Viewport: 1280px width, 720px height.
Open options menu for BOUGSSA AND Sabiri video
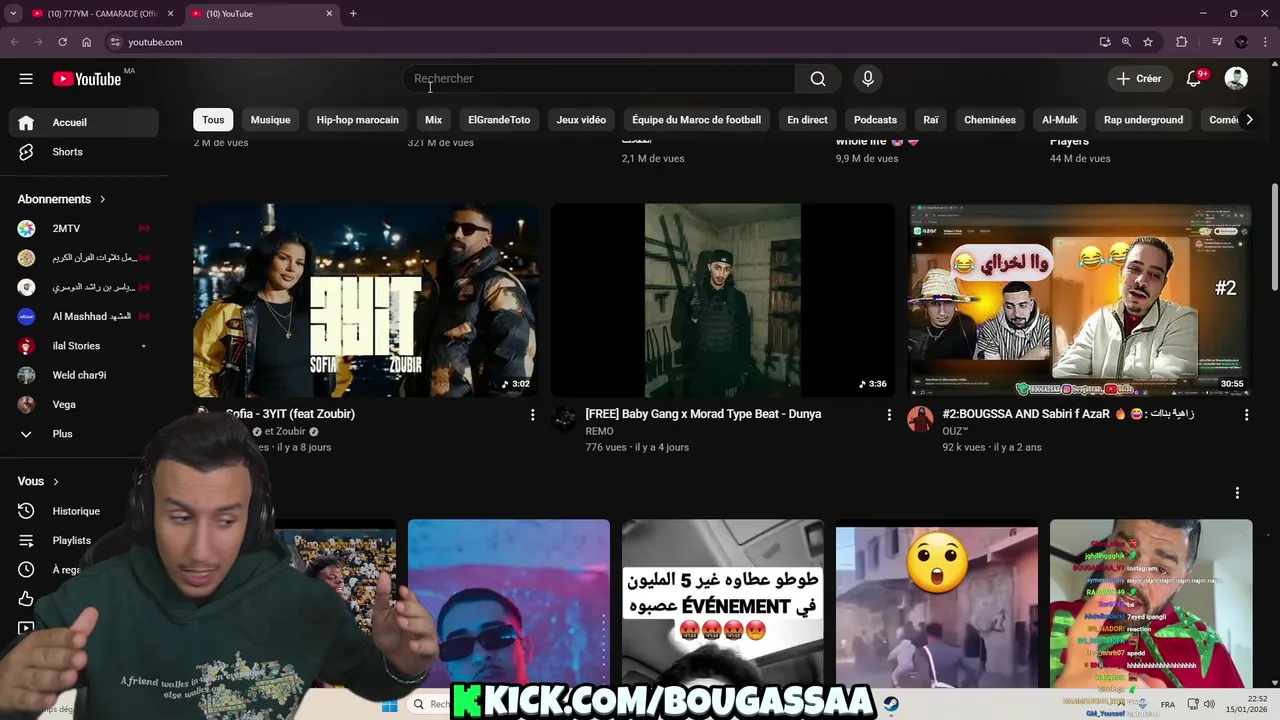1246,415
